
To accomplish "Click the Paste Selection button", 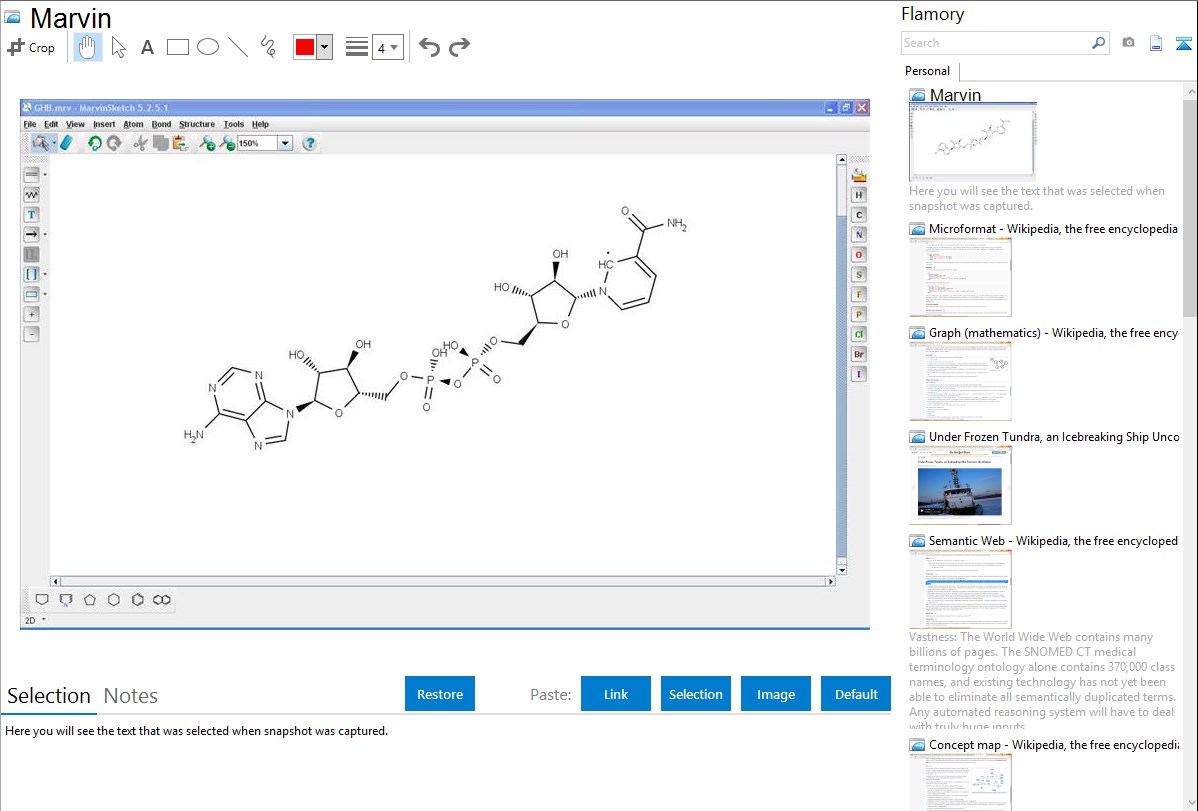I will [695, 694].
